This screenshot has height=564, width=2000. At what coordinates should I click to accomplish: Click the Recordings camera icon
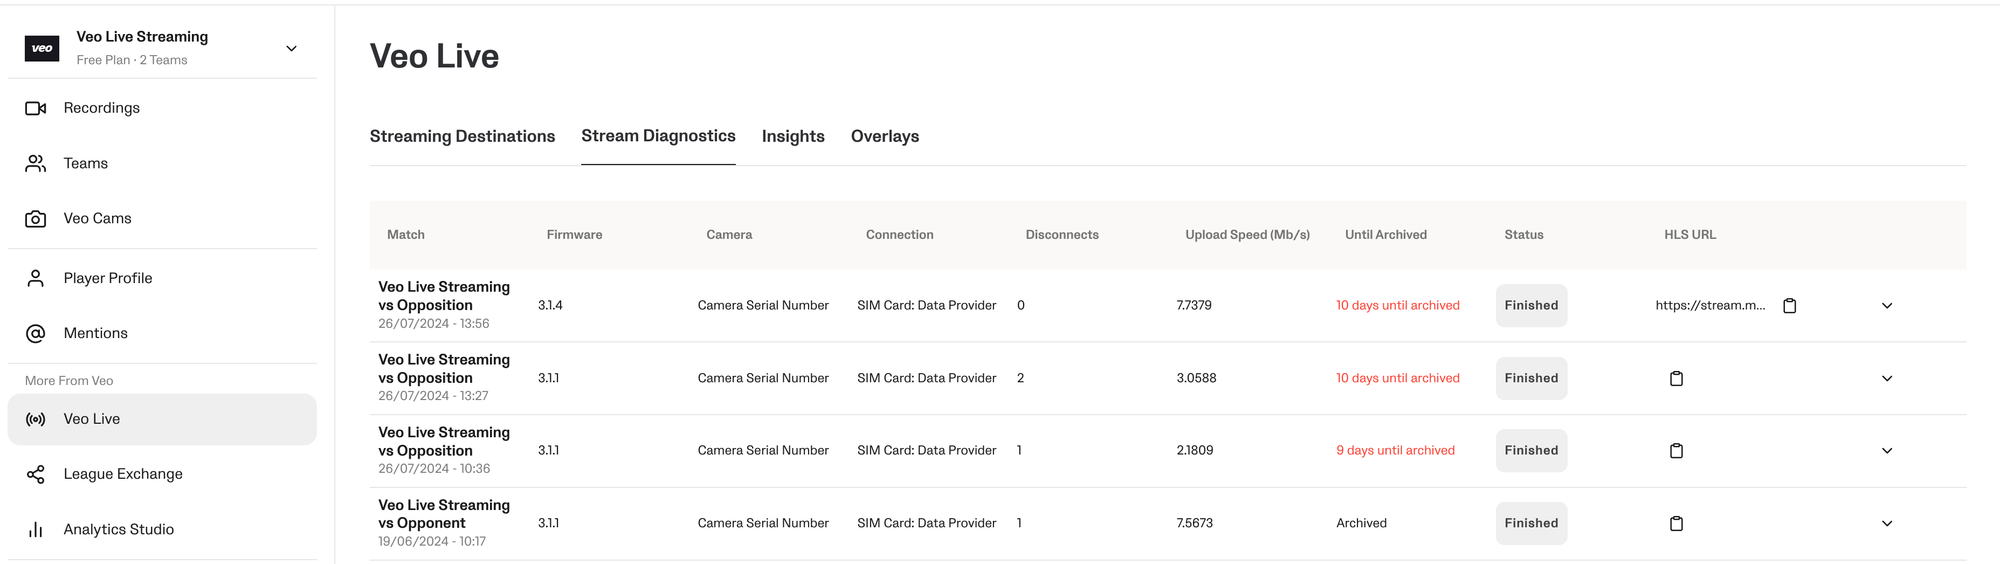[36, 108]
